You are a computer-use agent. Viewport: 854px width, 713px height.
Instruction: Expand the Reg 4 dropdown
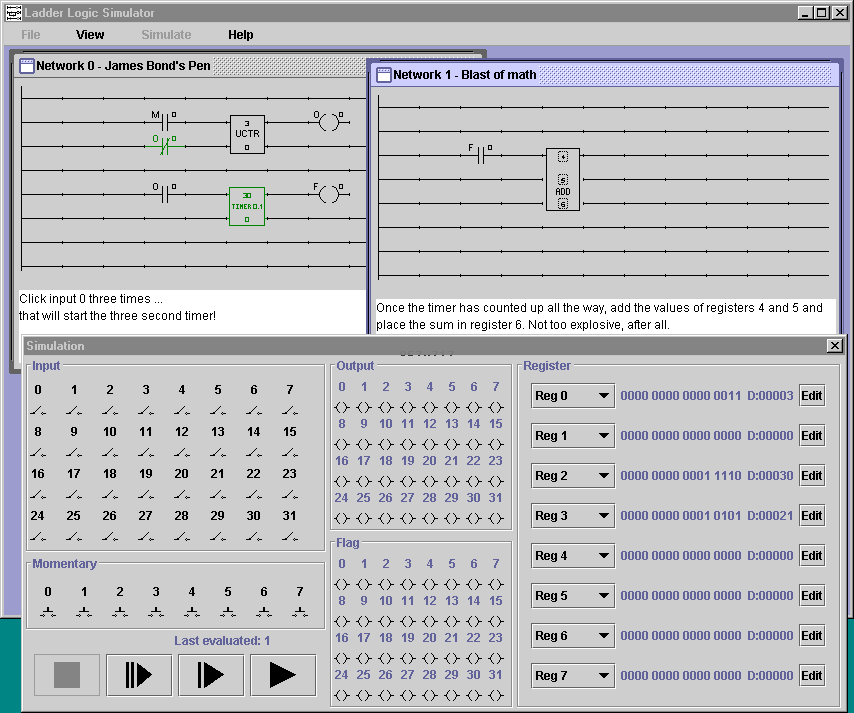tap(572, 556)
